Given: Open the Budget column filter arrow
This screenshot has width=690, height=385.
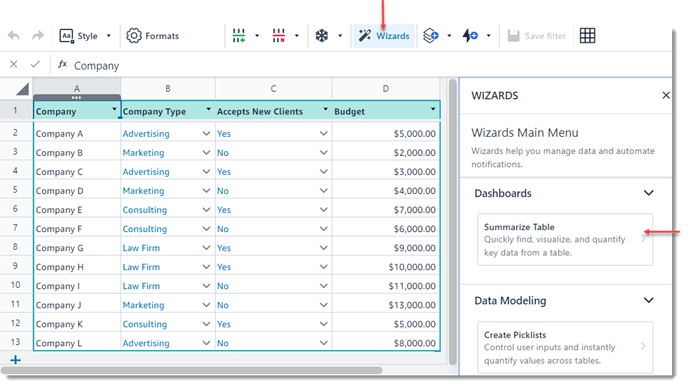Looking at the screenshot, I should tap(433, 109).
